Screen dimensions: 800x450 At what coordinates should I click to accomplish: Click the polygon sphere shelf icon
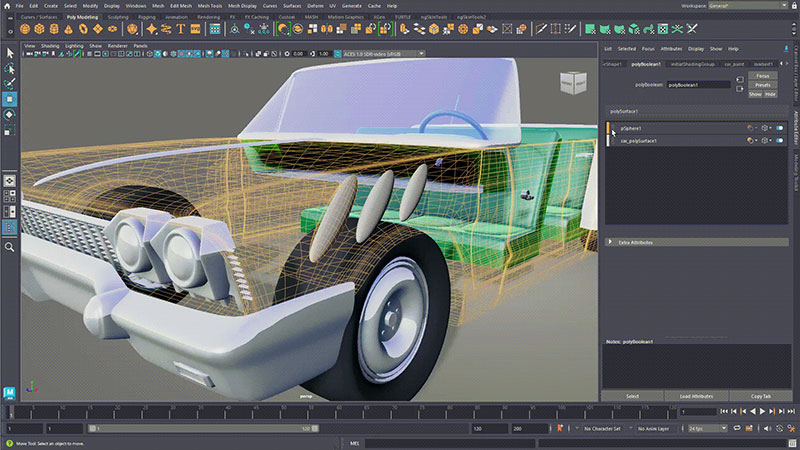click(24, 29)
